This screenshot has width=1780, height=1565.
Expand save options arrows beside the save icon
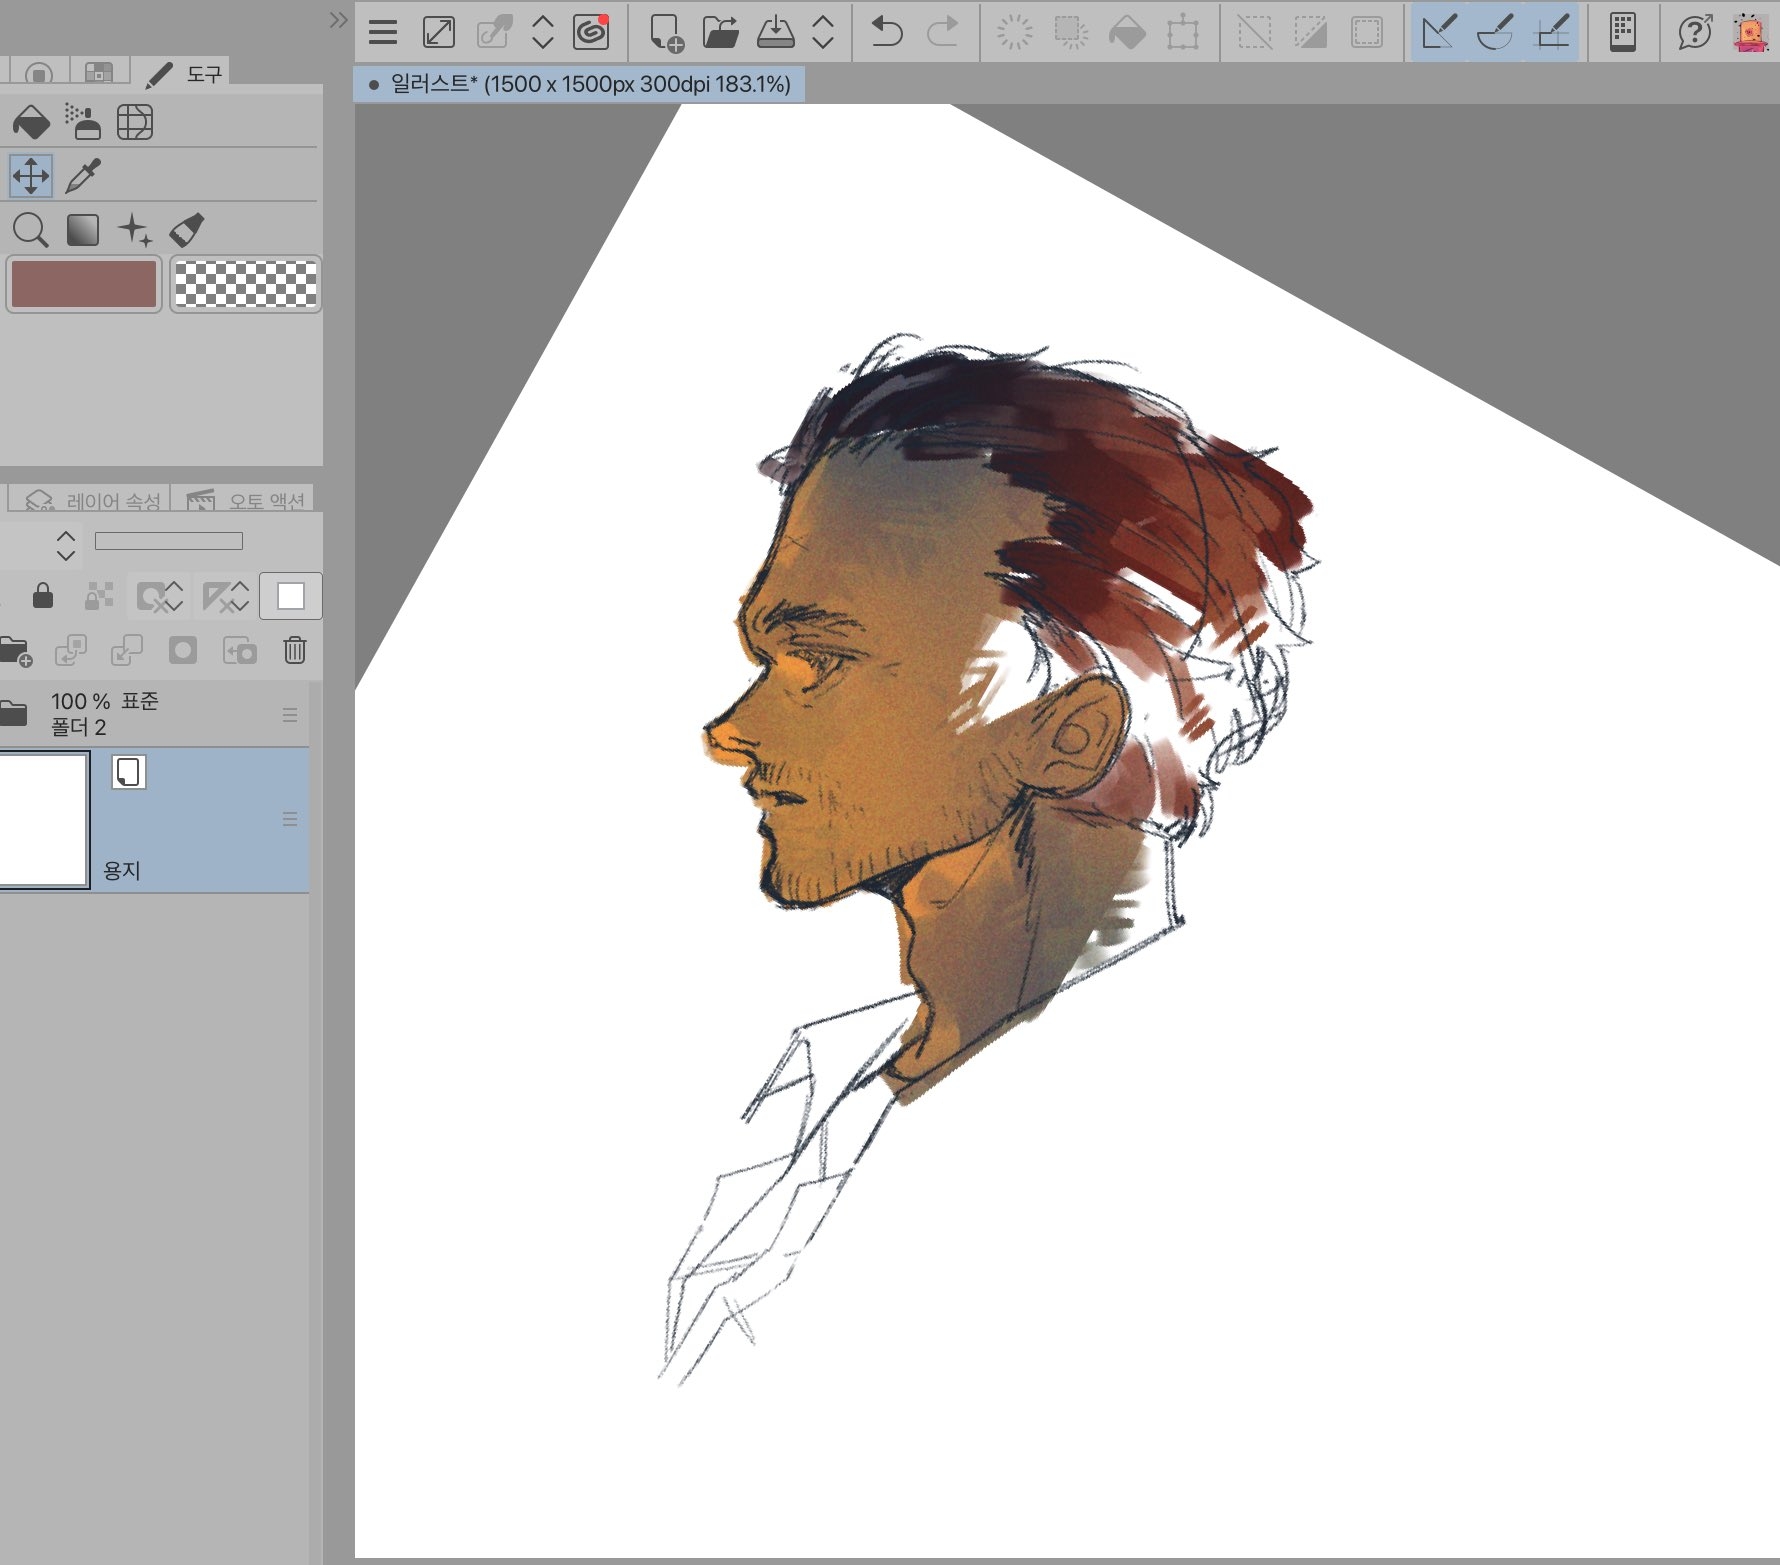point(823,32)
